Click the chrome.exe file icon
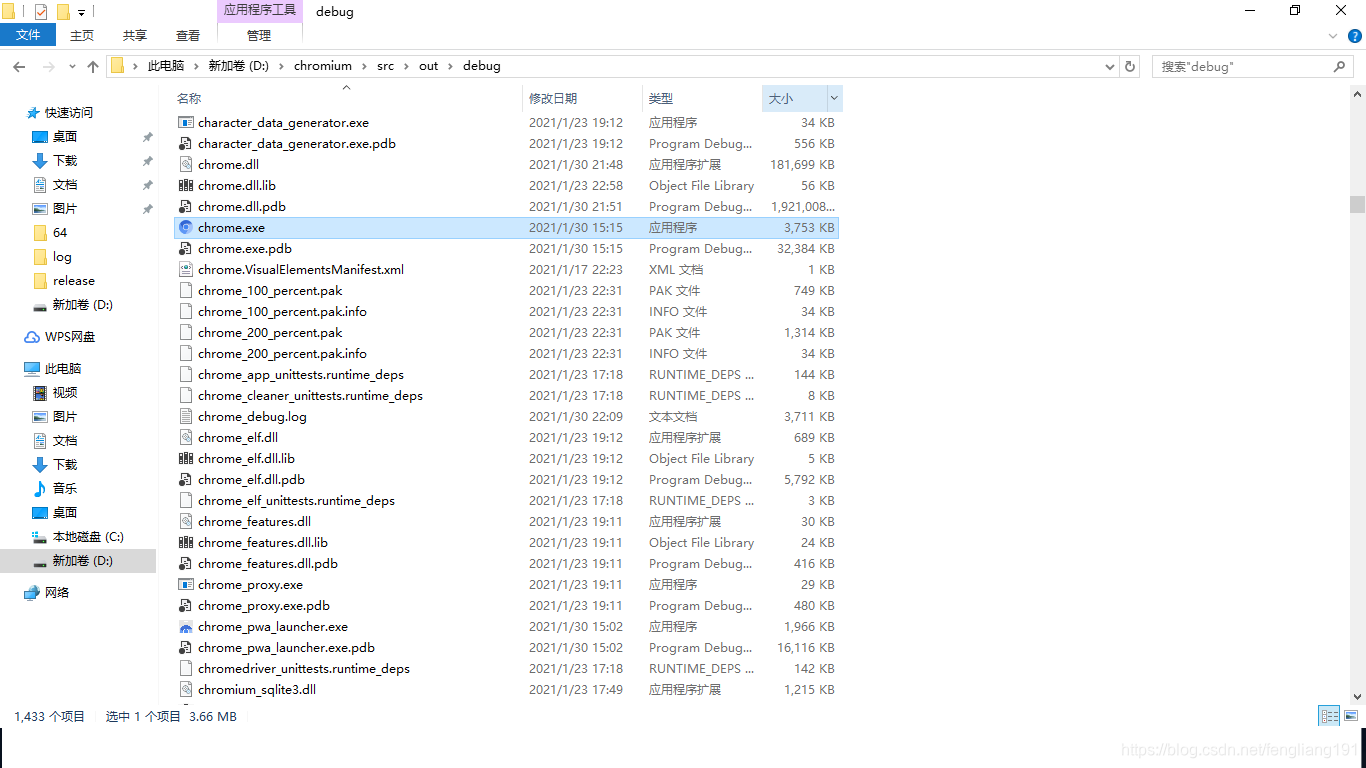This screenshot has height=768, width=1366. click(x=185, y=227)
